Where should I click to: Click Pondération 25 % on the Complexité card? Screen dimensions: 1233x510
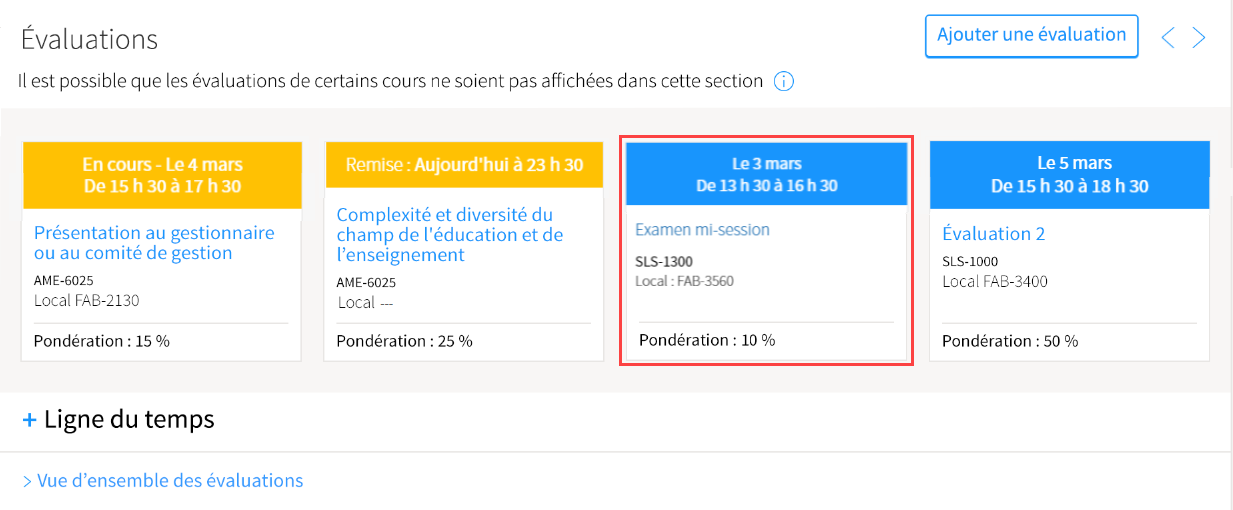(404, 341)
